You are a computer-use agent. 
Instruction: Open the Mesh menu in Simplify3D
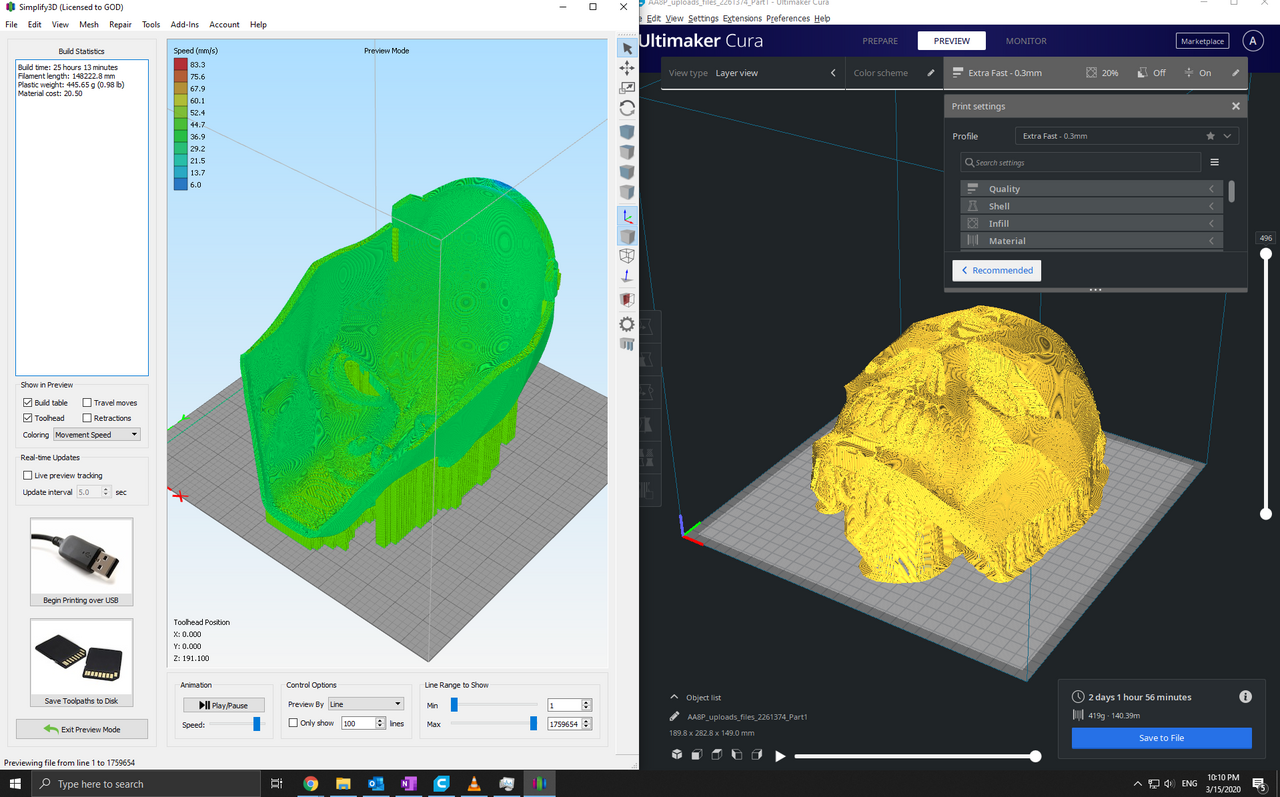[89, 24]
